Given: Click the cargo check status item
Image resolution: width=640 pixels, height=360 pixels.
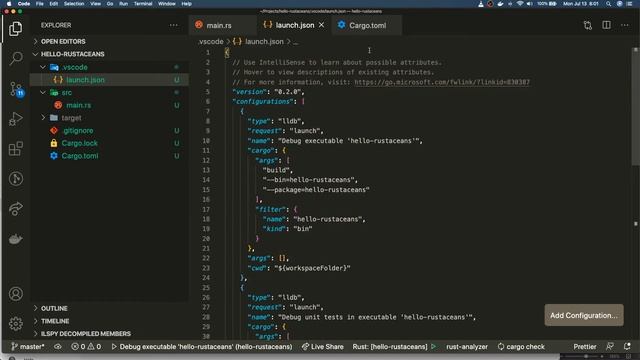Looking at the screenshot, I should click(521, 347).
